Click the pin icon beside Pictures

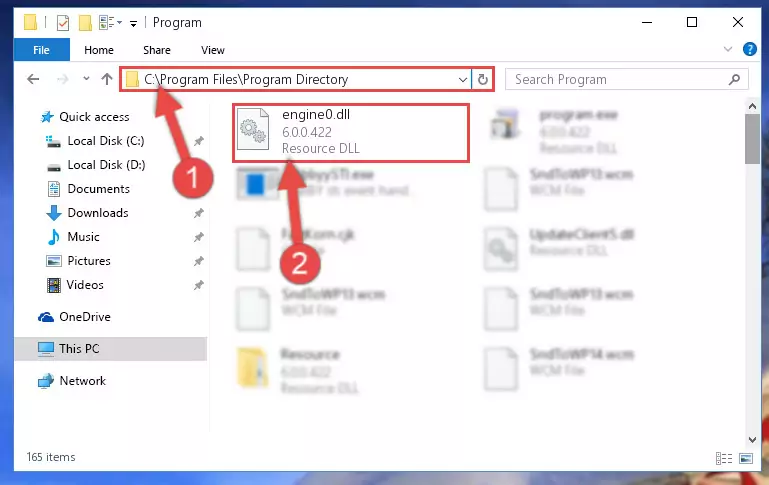coord(199,261)
